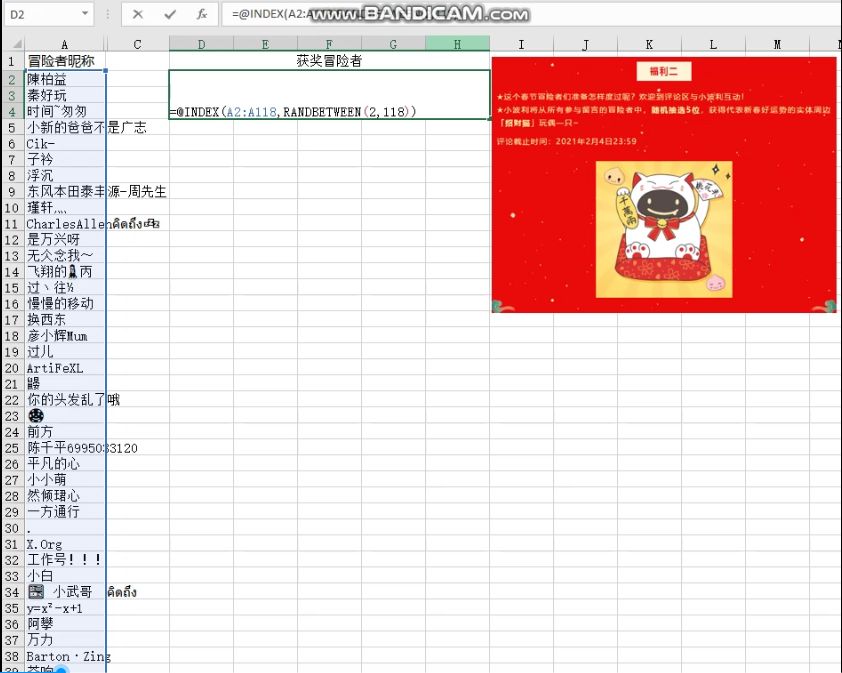
Task: Select the cell containing 是万兴呀
Action: coord(64,240)
